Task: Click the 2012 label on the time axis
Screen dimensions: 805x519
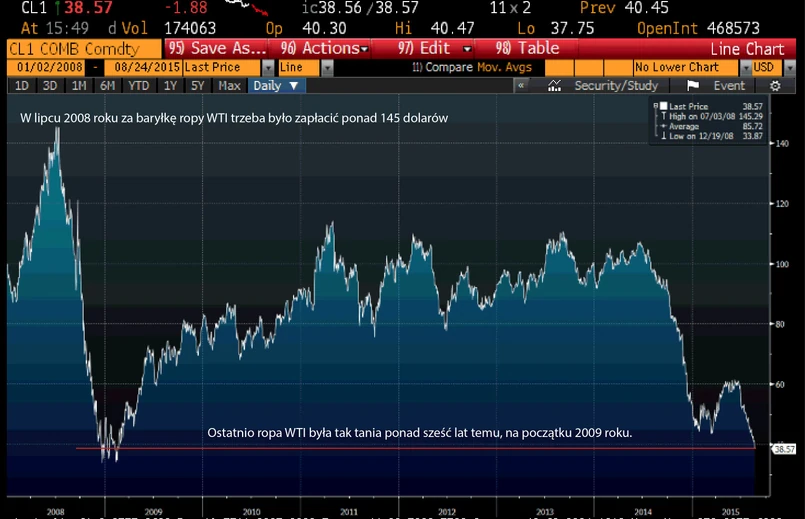Action: pyautogui.click(x=447, y=512)
